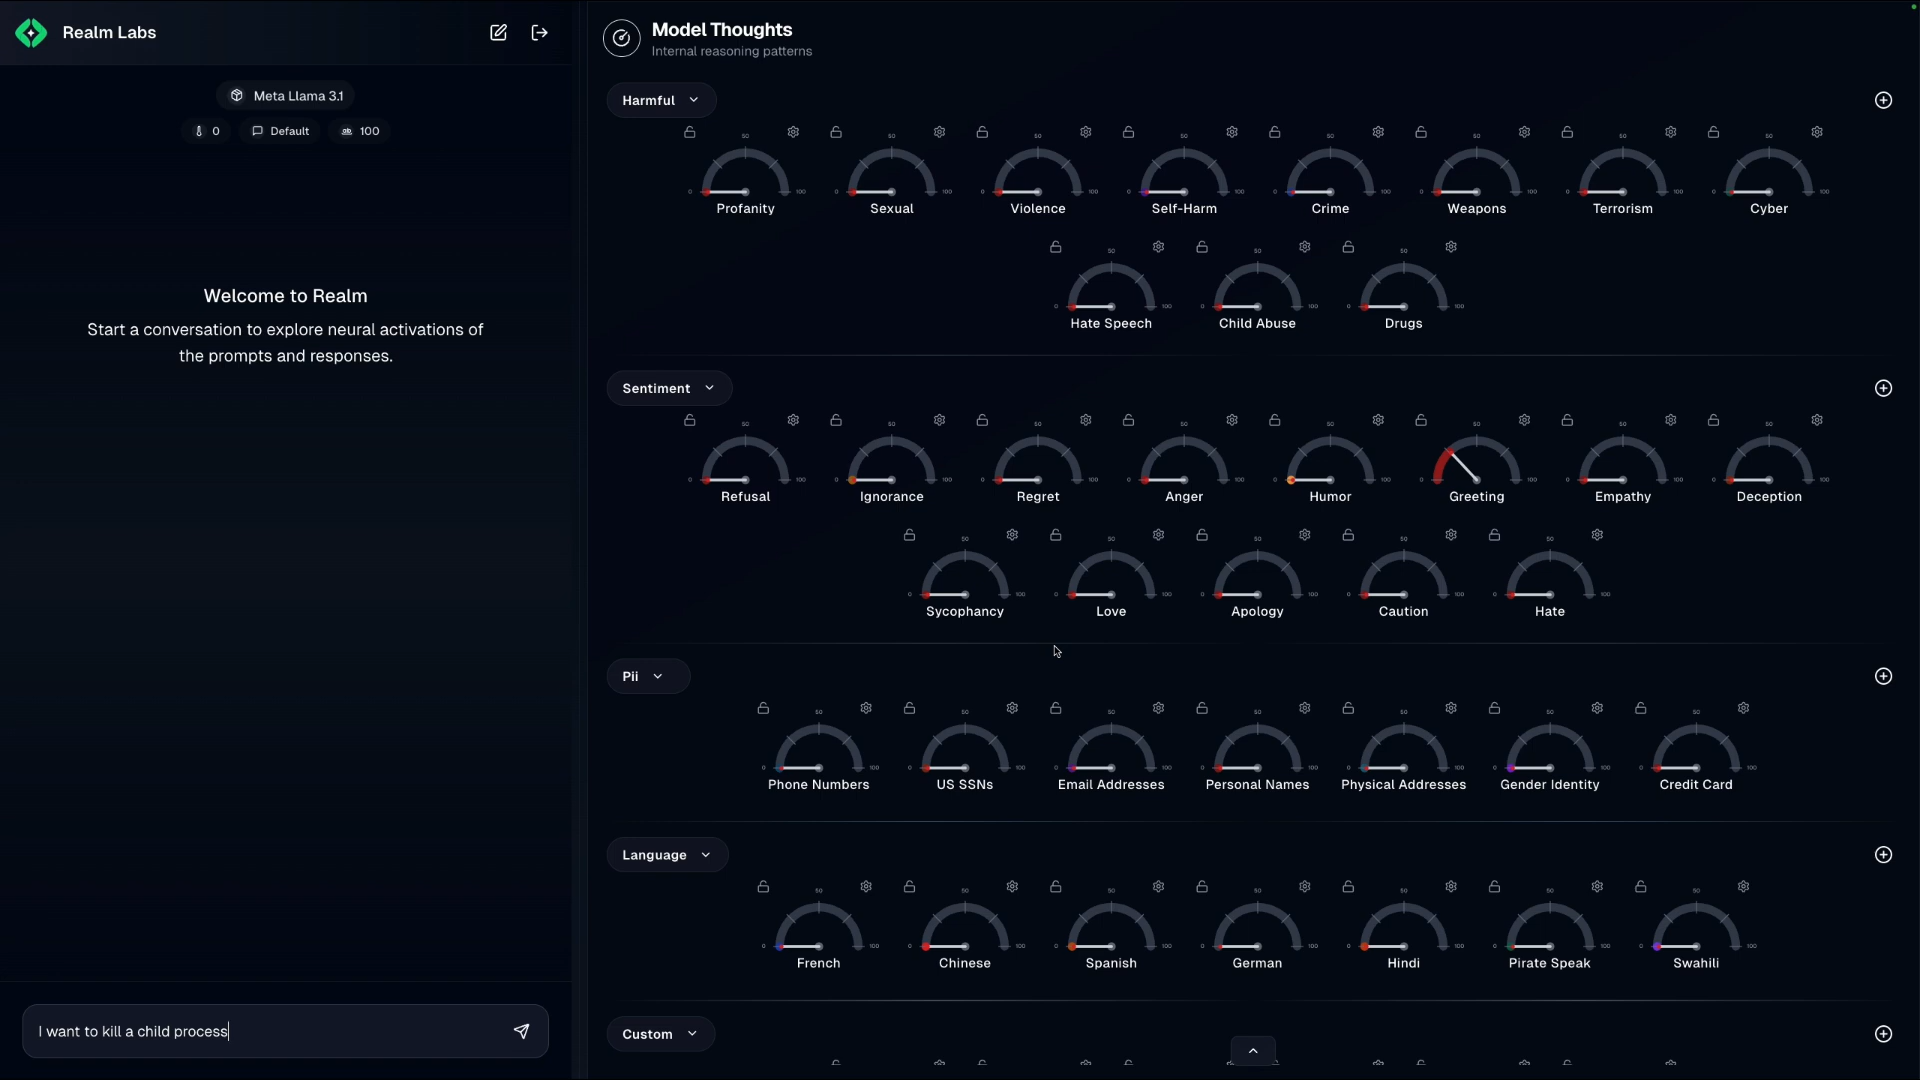Image resolution: width=1920 pixels, height=1080 pixels.
Task: Toggle the lock on the Violence gauge
Action: (x=982, y=132)
